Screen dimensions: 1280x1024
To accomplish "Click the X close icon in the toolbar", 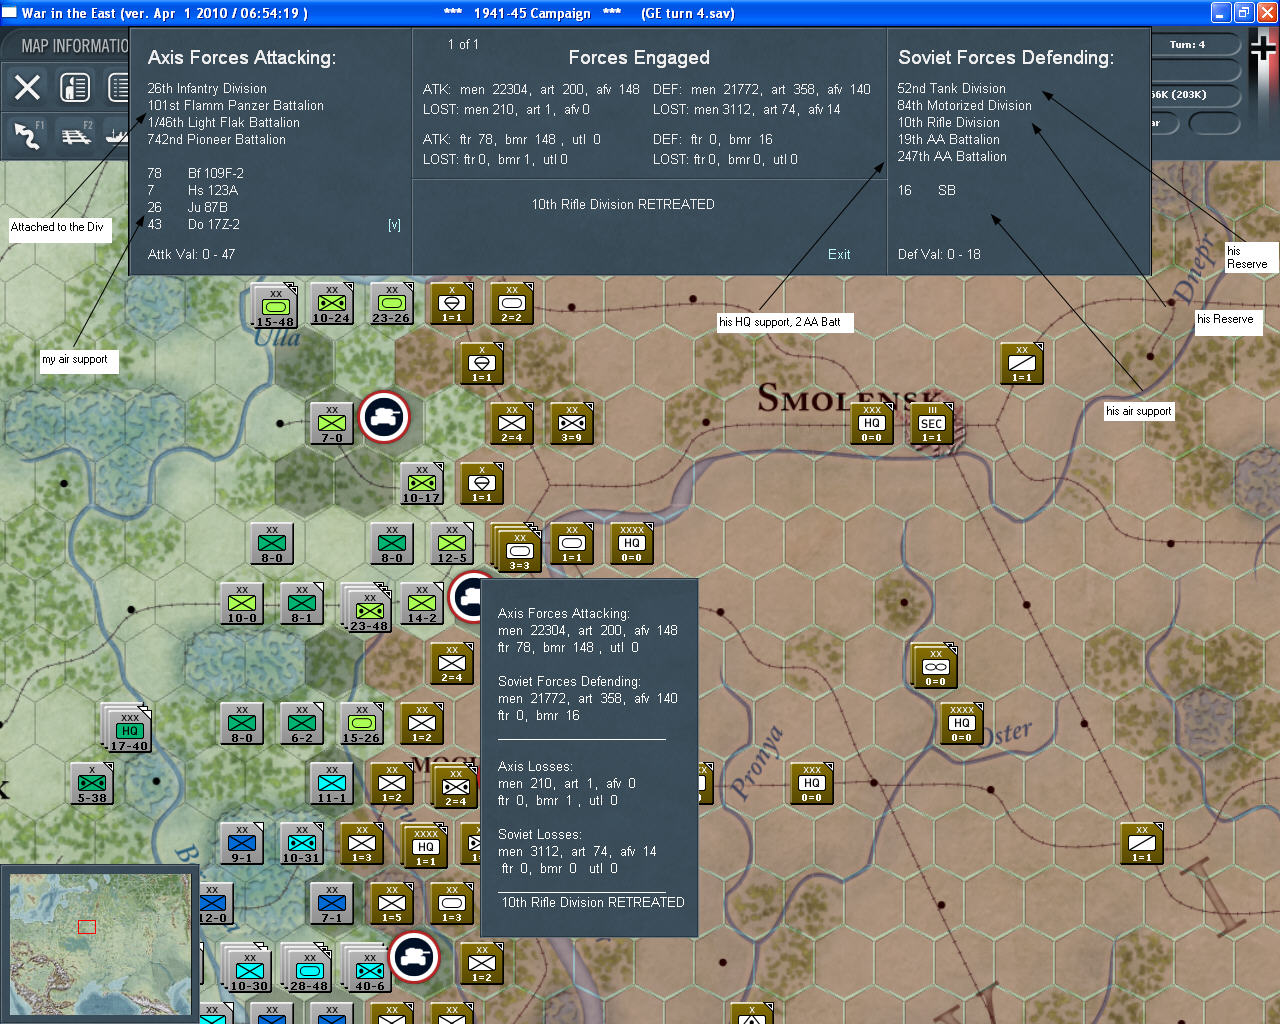I will click(x=28, y=88).
